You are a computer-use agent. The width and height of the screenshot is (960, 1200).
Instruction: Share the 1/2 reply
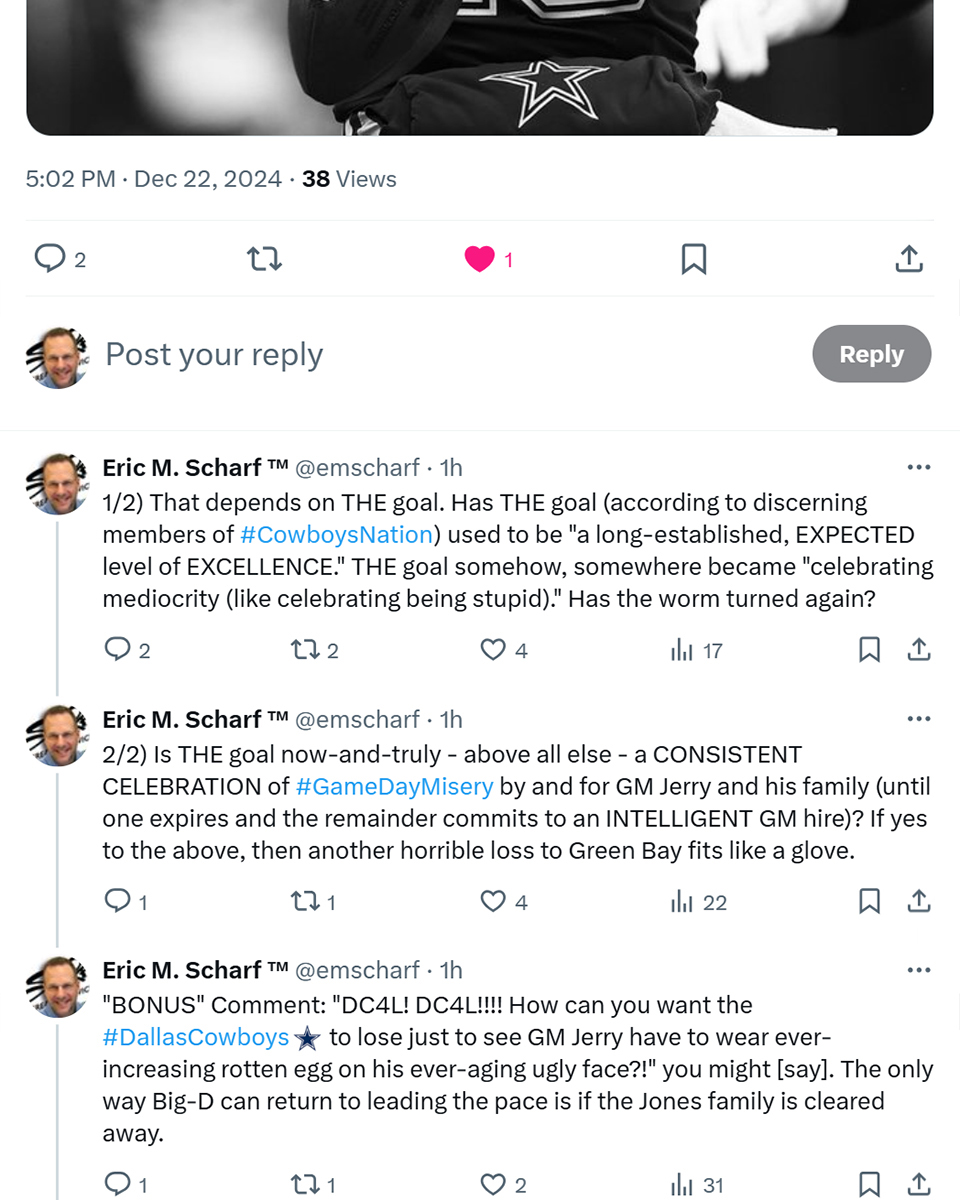coord(918,650)
